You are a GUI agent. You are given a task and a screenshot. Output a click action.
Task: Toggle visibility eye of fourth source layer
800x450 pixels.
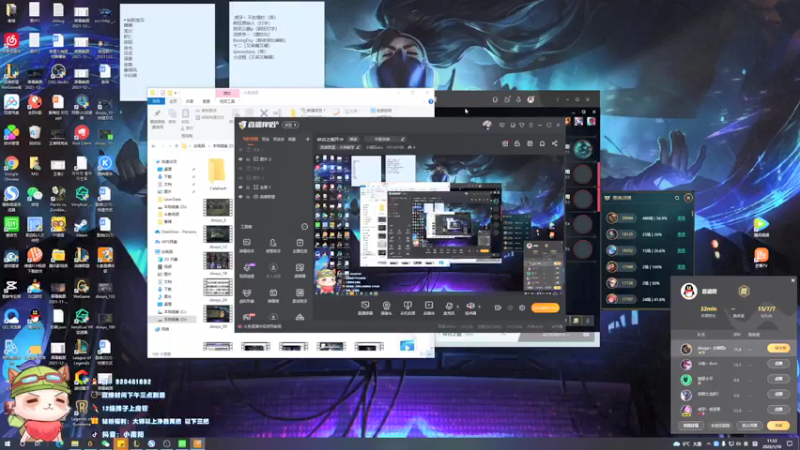(241, 178)
